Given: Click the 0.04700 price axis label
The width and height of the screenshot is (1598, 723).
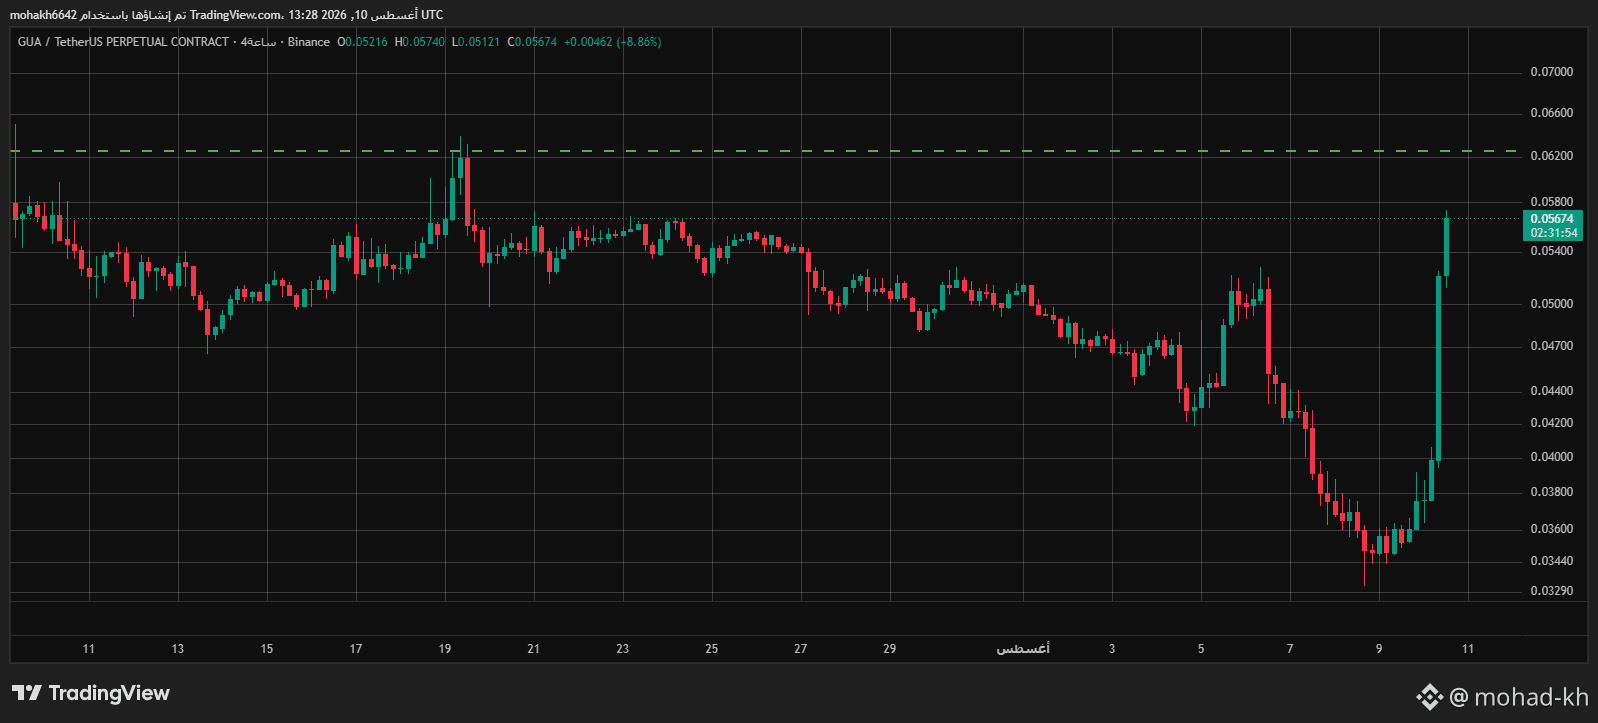Looking at the screenshot, I should 1552,346.
